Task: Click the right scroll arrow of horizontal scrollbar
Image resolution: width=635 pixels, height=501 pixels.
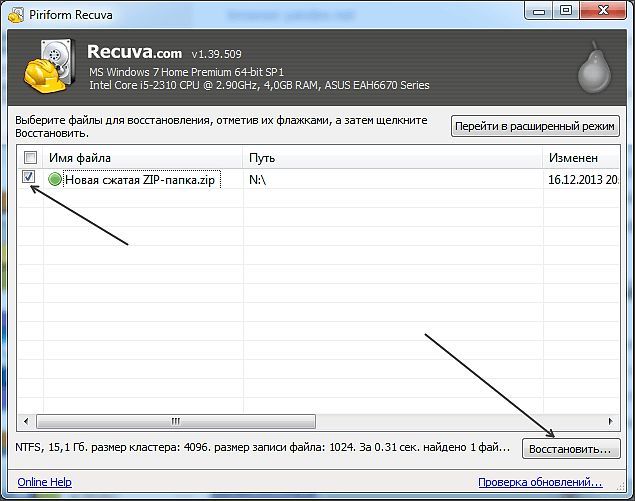Action: coord(610,421)
